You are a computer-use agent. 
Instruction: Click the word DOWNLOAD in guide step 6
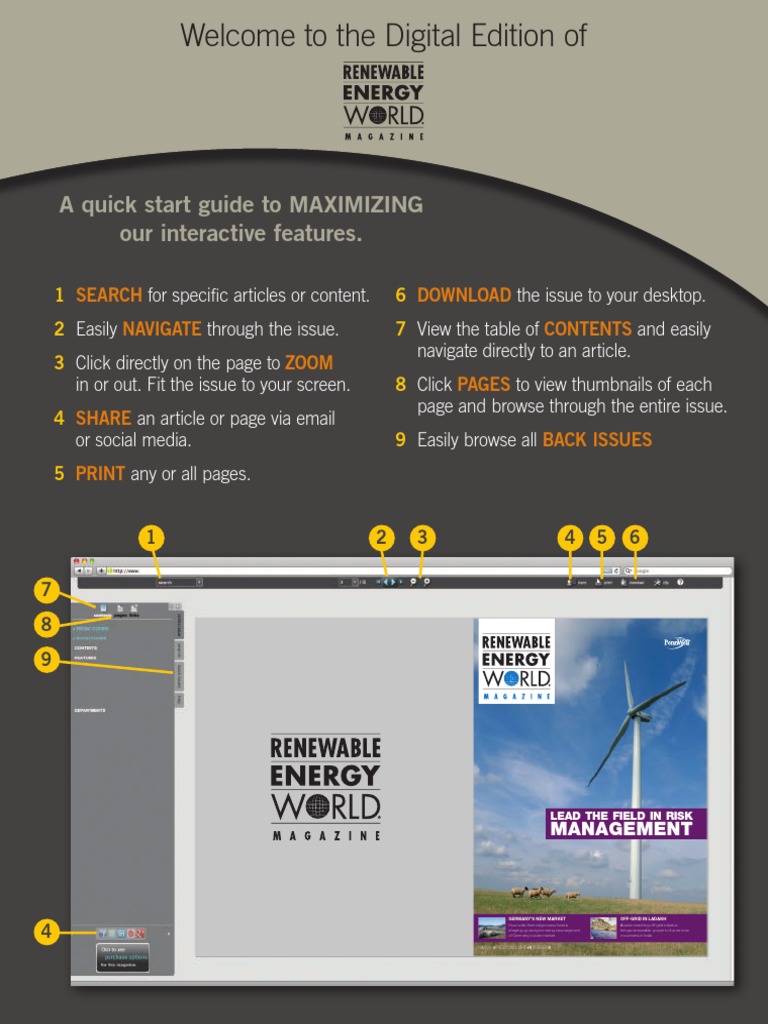point(464,295)
